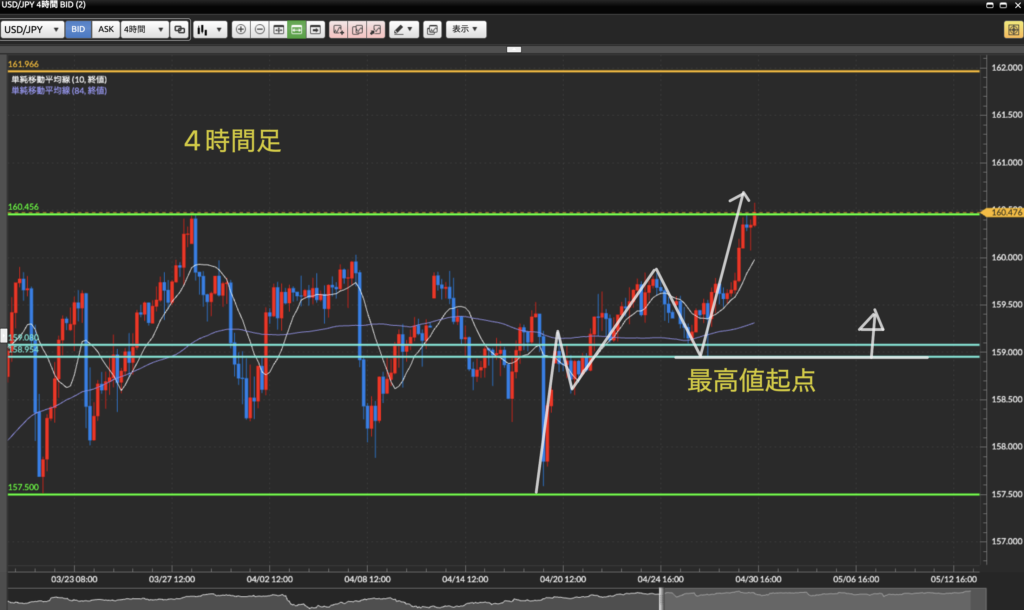Open the pencil drawing tools dropdown
This screenshot has width=1024, height=610.
pos(404,30)
